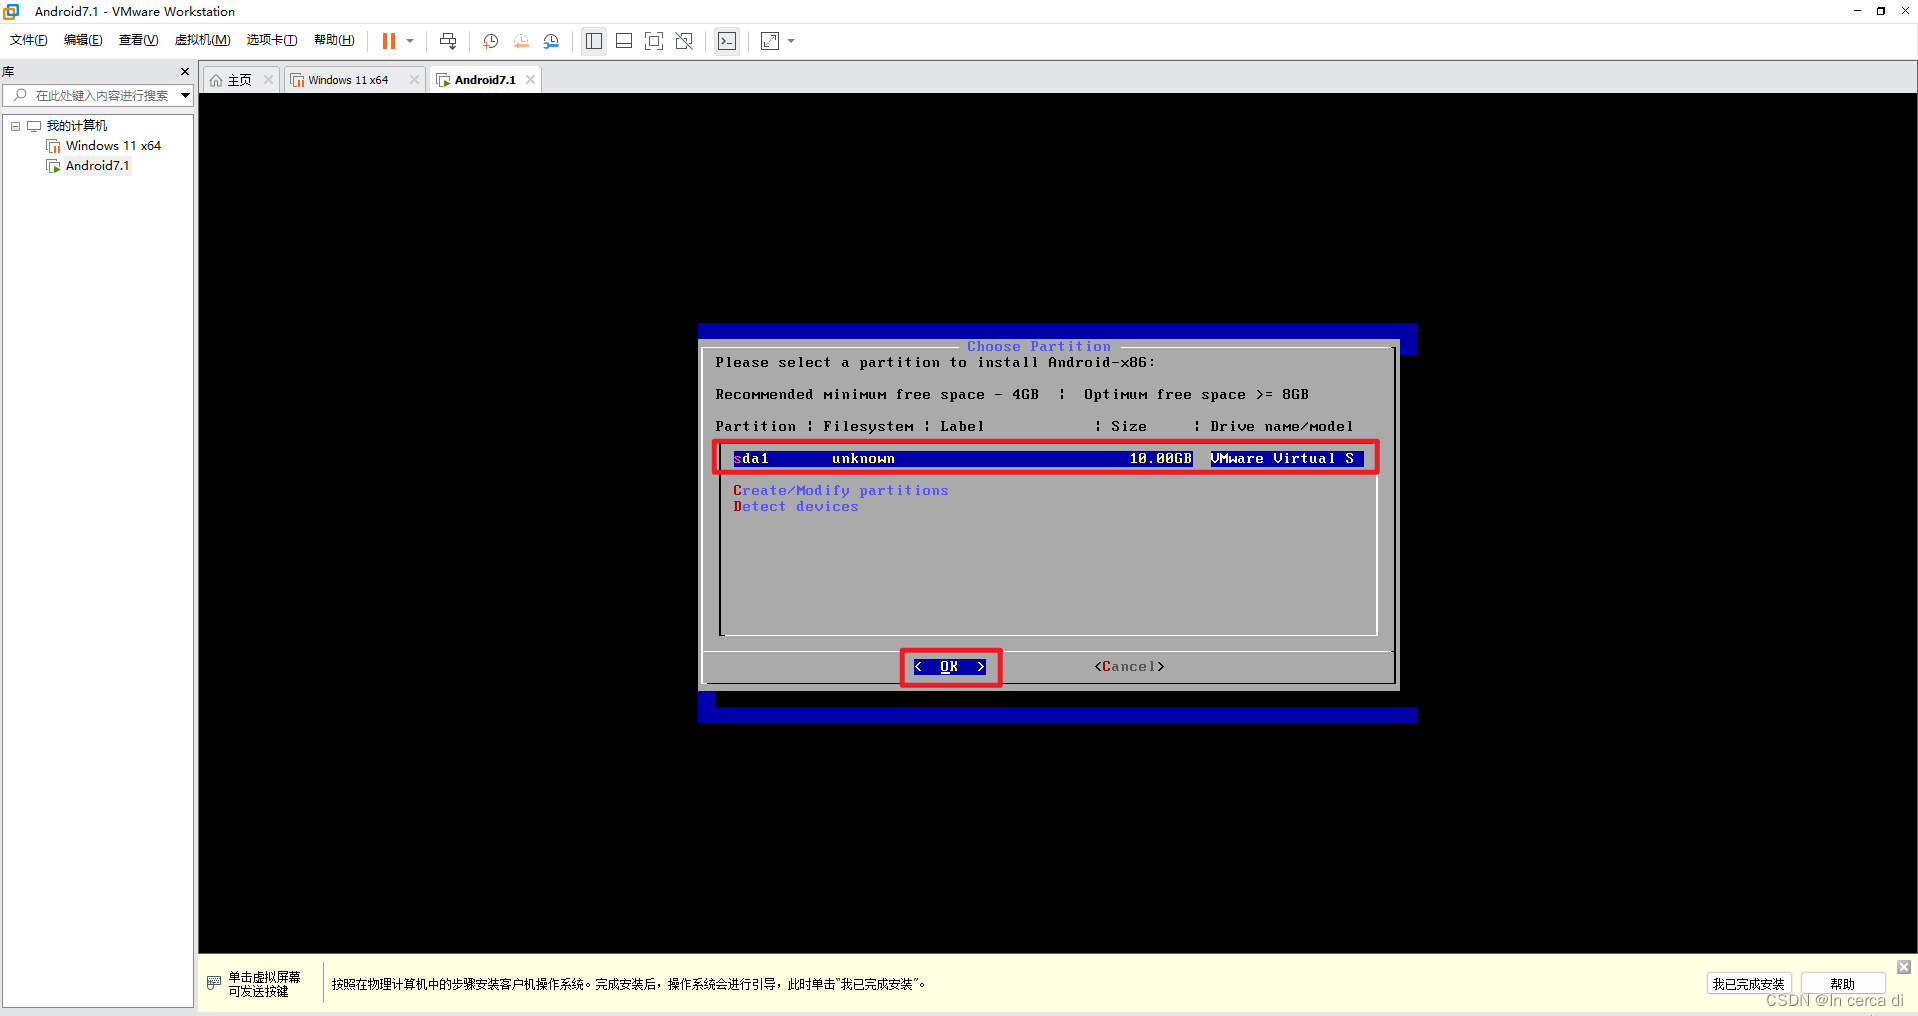This screenshot has width=1918, height=1016.
Task: Close the 主页 tab
Action: pyautogui.click(x=268, y=80)
